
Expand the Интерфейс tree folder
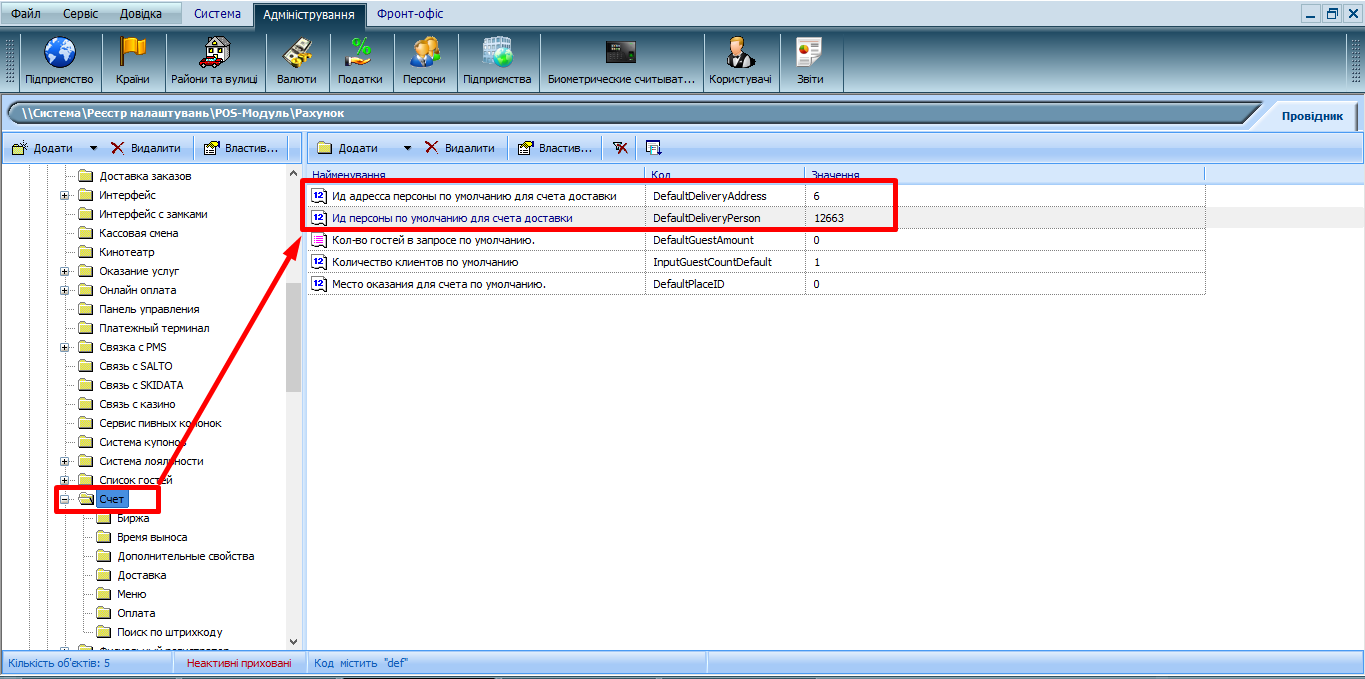[x=65, y=195]
